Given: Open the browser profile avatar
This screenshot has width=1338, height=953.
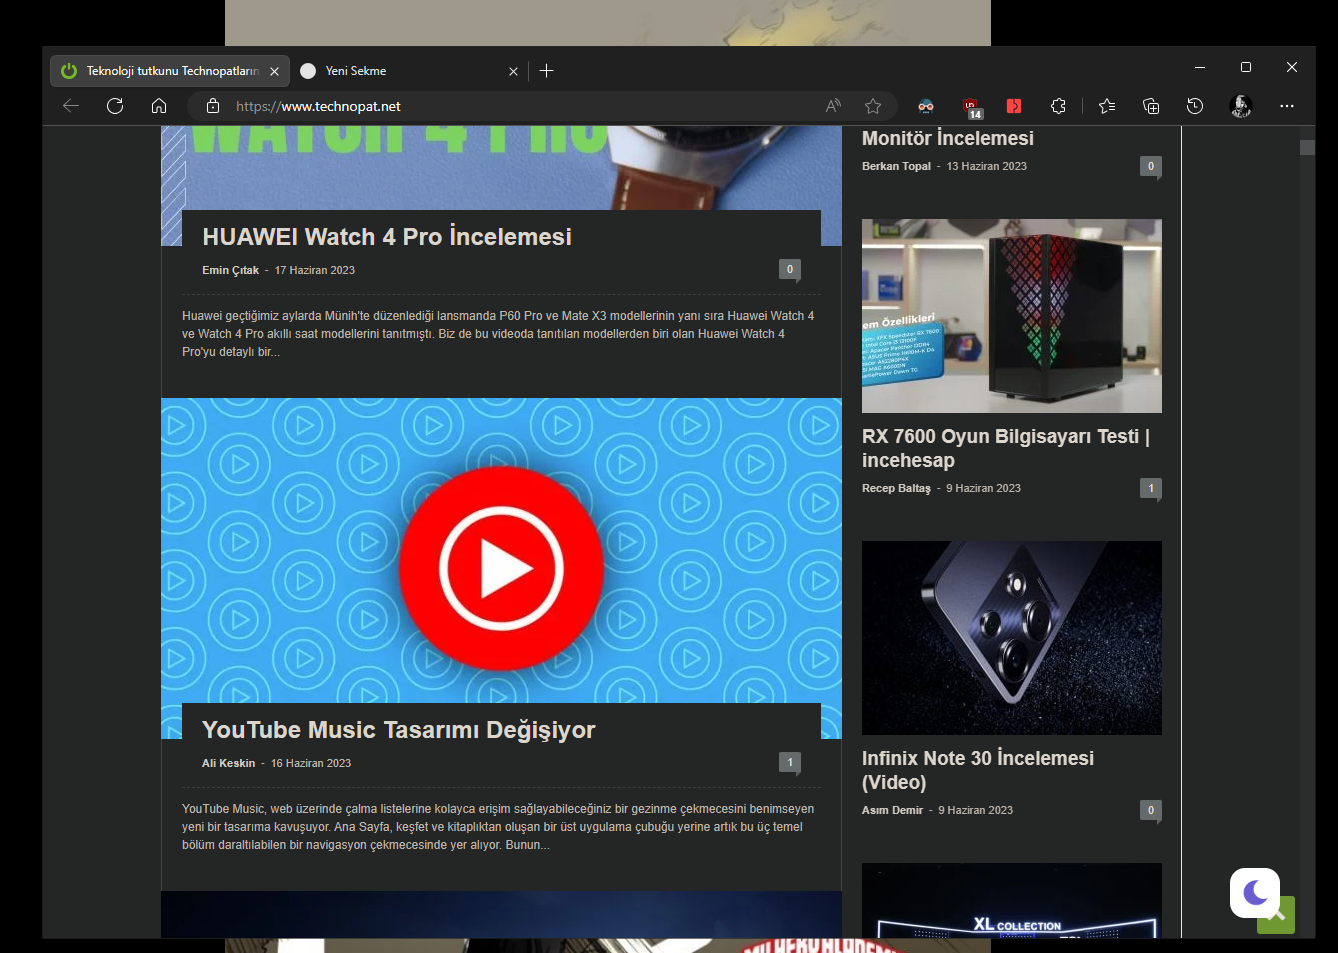Looking at the screenshot, I should 1241,106.
